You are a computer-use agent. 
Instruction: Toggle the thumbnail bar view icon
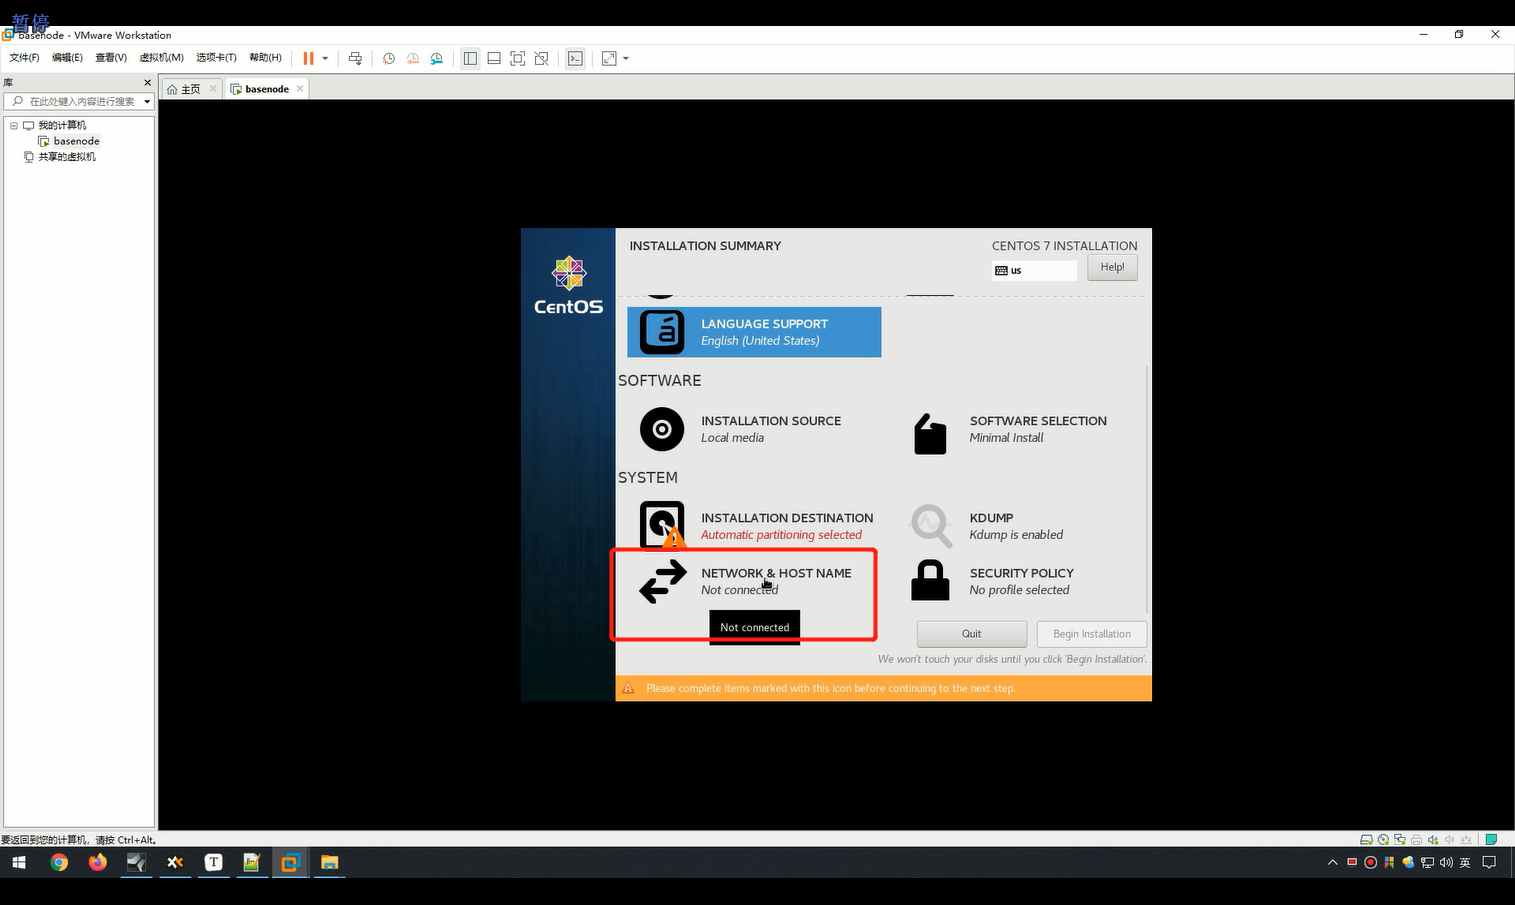494,59
